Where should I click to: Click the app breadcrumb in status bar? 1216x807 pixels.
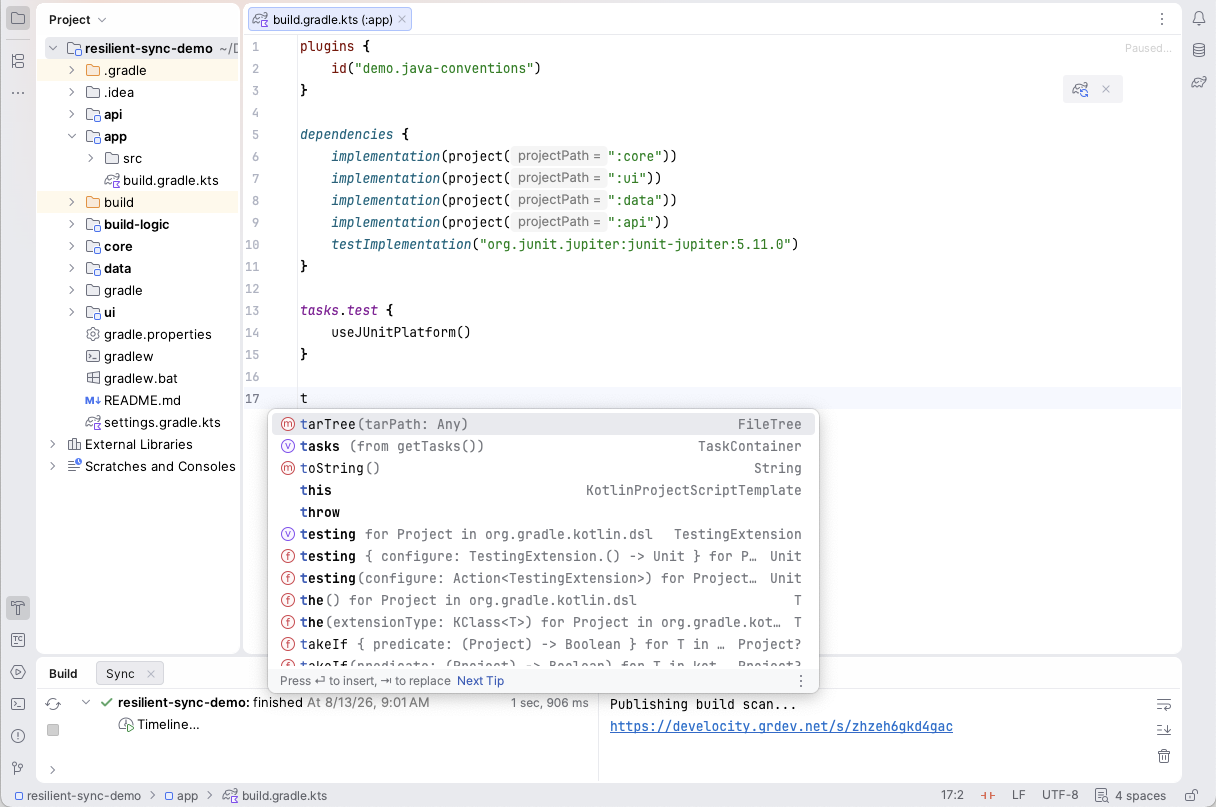click(180, 796)
